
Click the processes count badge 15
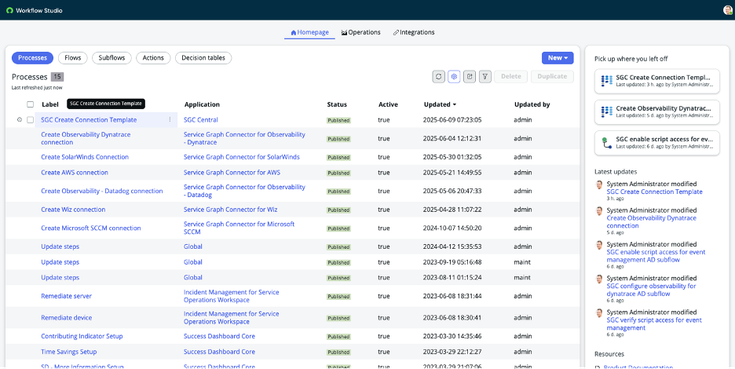click(57, 76)
